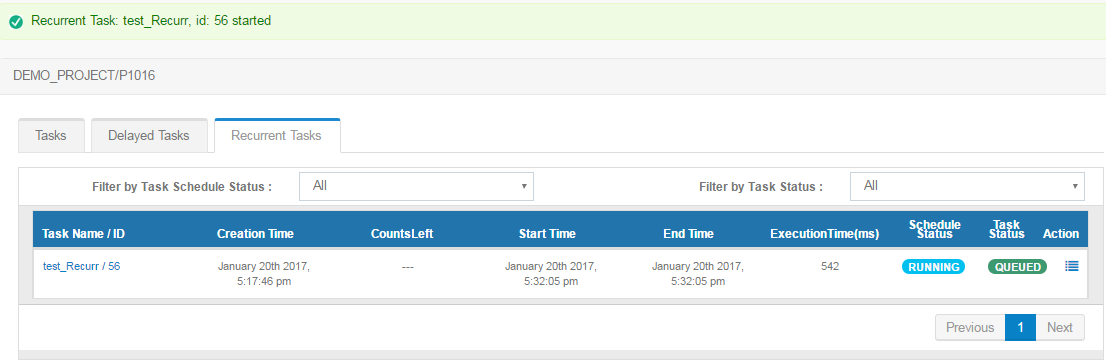This screenshot has width=1106, height=362.
Task: Sort by the Task Name / ID header
Action: coord(84,234)
